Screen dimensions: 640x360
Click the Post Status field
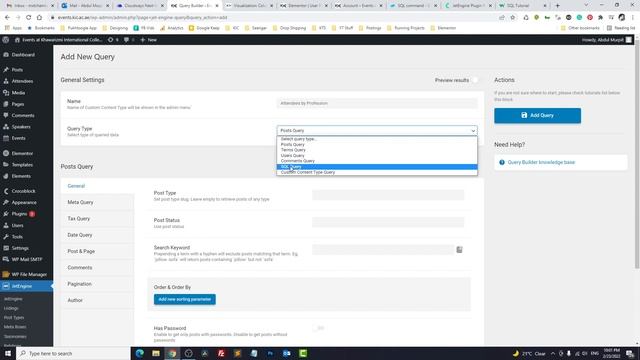(x=388, y=222)
